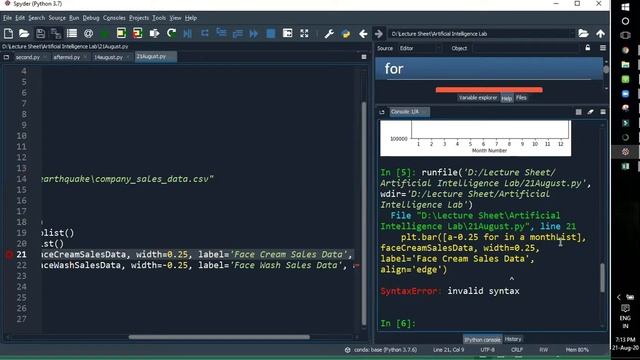Open the Tools menu
This screenshot has width=640, height=360.
tap(159, 18)
